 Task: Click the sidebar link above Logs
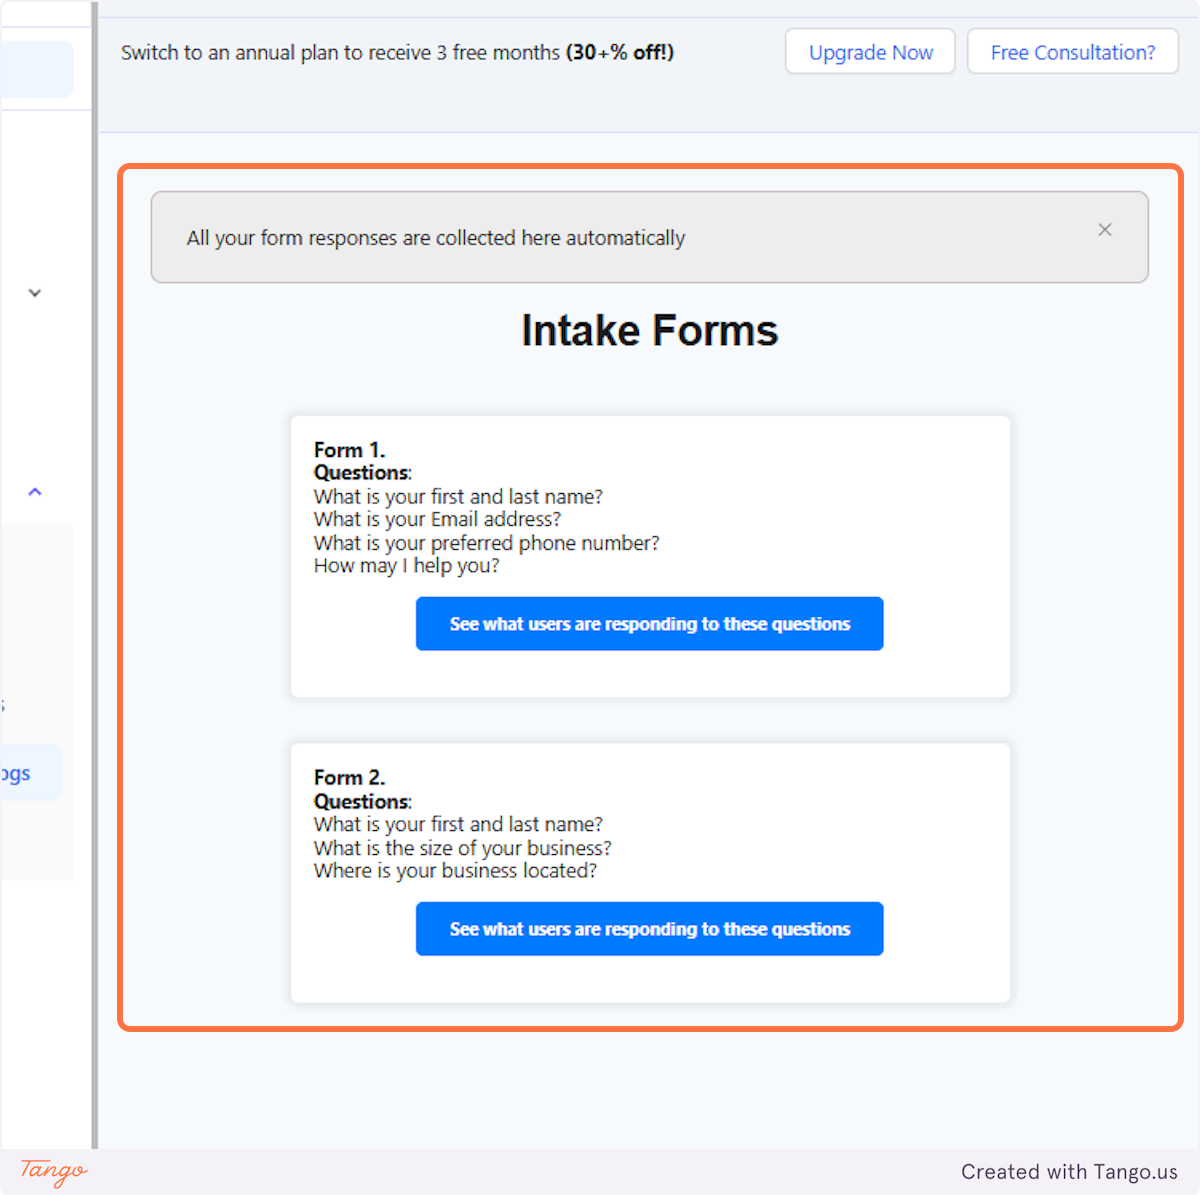pos(5,706)
